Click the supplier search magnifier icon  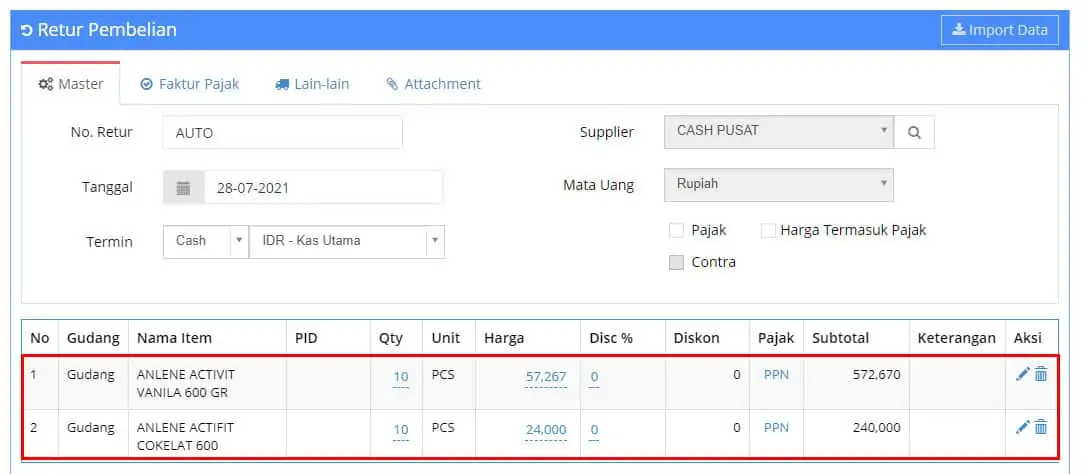click(x=914, y=132)
